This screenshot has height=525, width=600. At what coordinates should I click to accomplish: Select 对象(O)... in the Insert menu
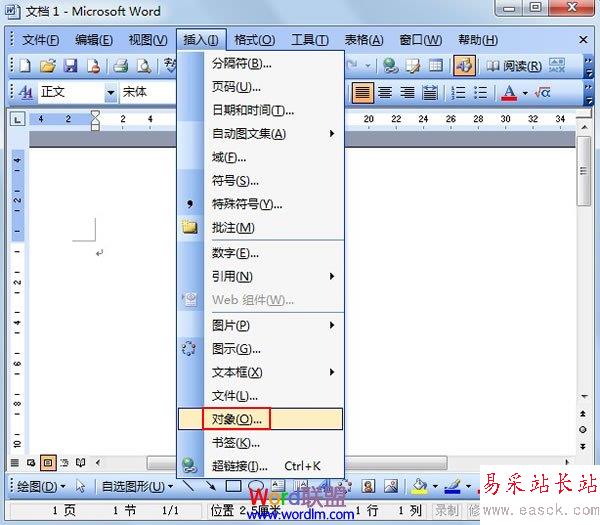(x=261, y=419)
